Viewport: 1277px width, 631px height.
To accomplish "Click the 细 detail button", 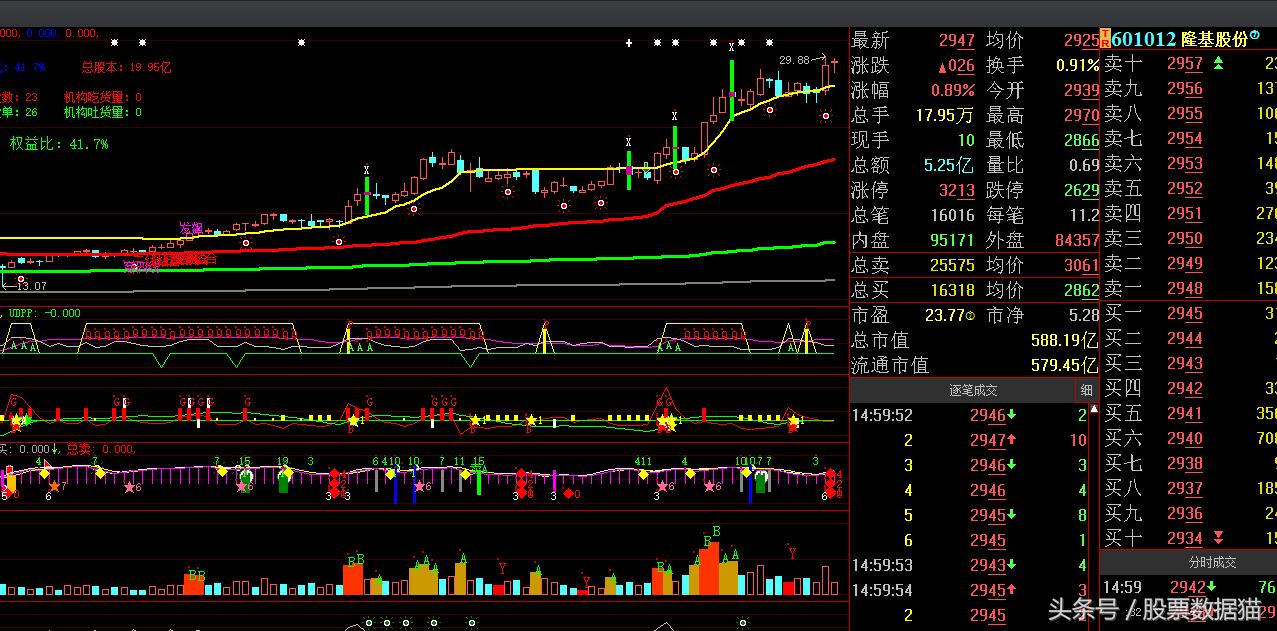I will (x=1087, y=390).
